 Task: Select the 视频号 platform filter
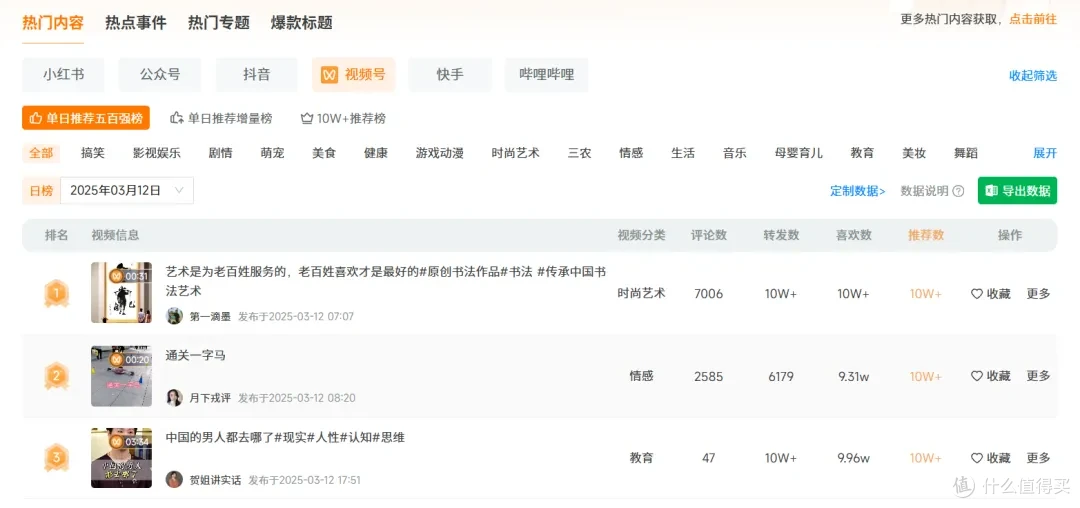353,74
